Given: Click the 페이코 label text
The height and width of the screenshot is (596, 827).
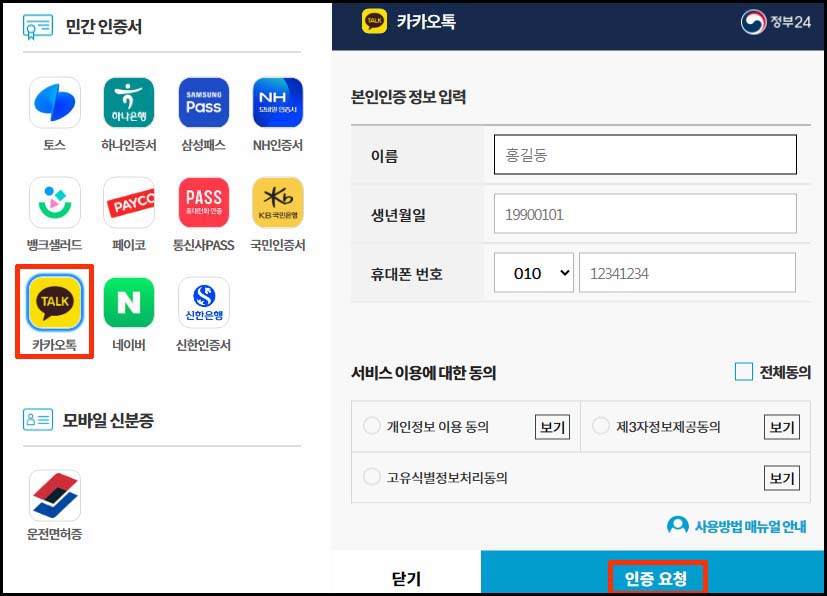Looking at the screenshot, I should 129,245.
